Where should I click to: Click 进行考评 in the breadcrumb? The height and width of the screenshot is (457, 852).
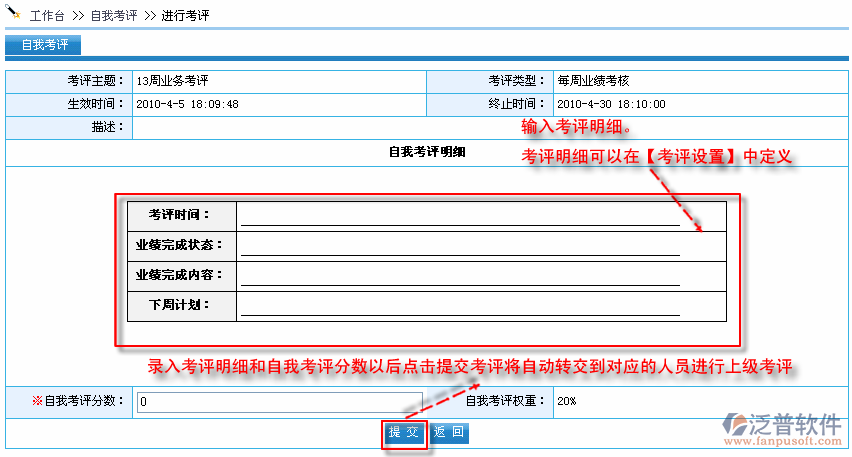(x=185, y=16)
